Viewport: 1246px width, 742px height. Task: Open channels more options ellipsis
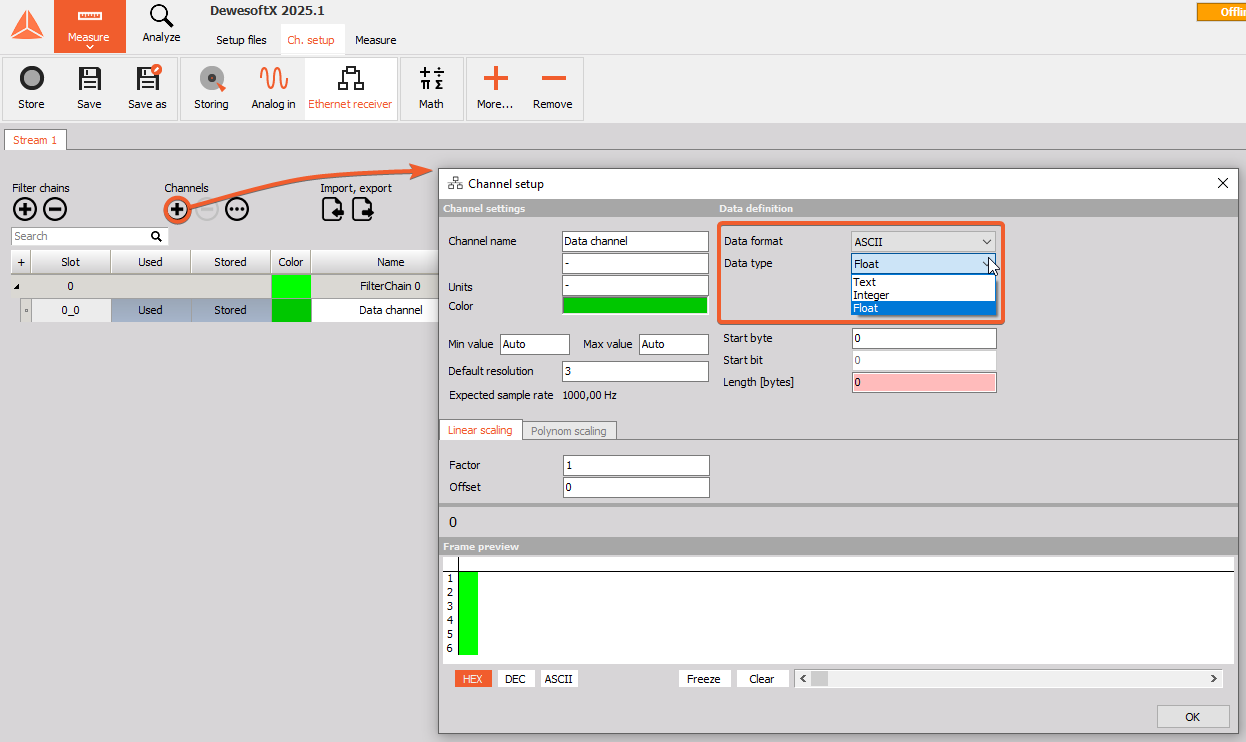(236, 209)
